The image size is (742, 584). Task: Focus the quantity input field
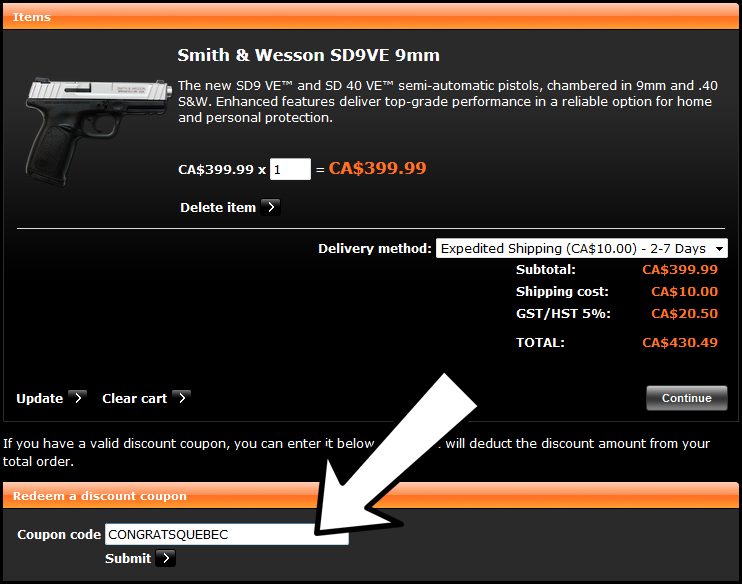point(290,169)
